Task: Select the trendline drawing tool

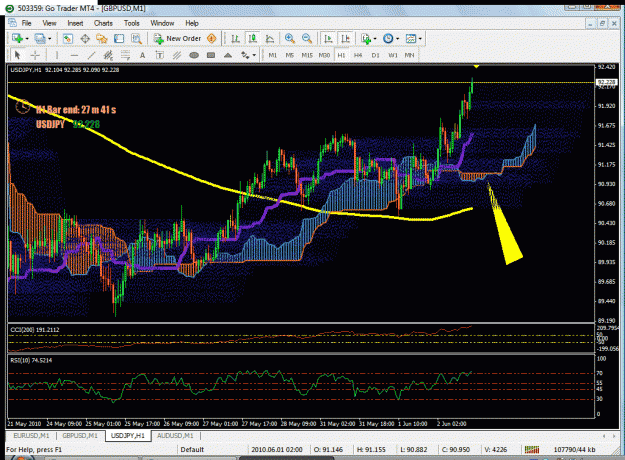Action: tap(91, 55)
